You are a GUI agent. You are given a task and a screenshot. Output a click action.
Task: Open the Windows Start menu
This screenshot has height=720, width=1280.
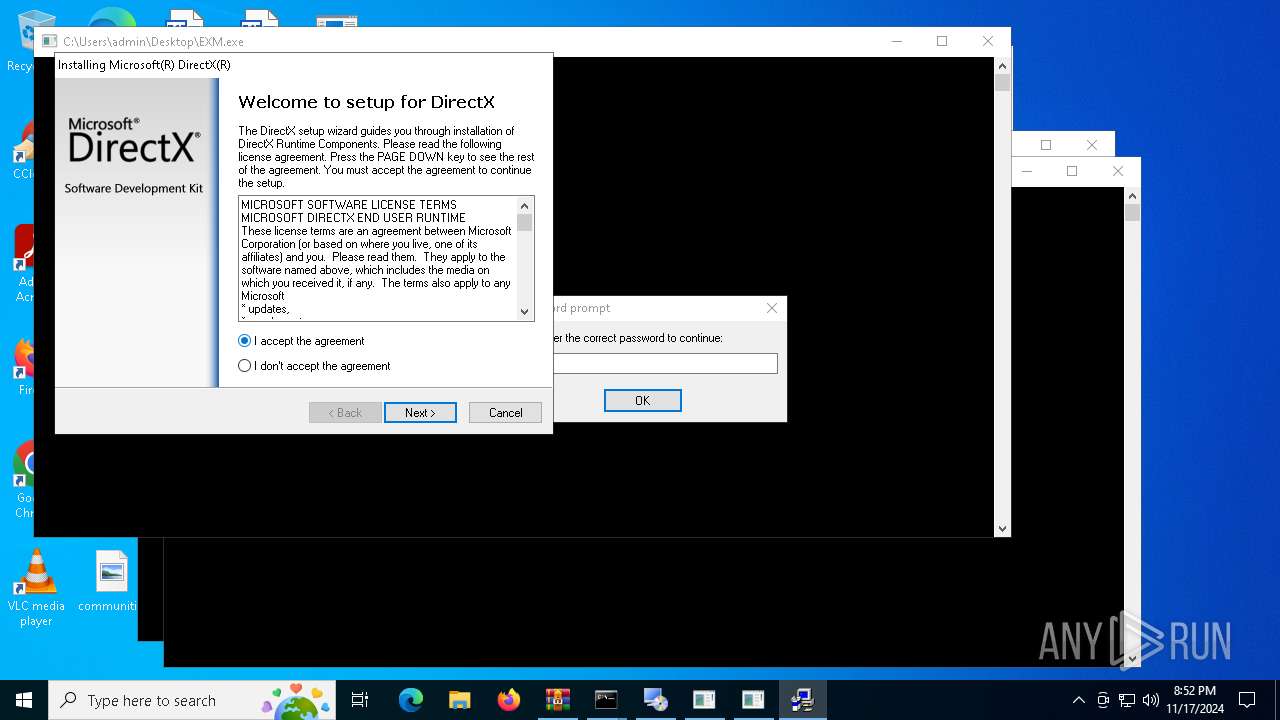(24, 700)
